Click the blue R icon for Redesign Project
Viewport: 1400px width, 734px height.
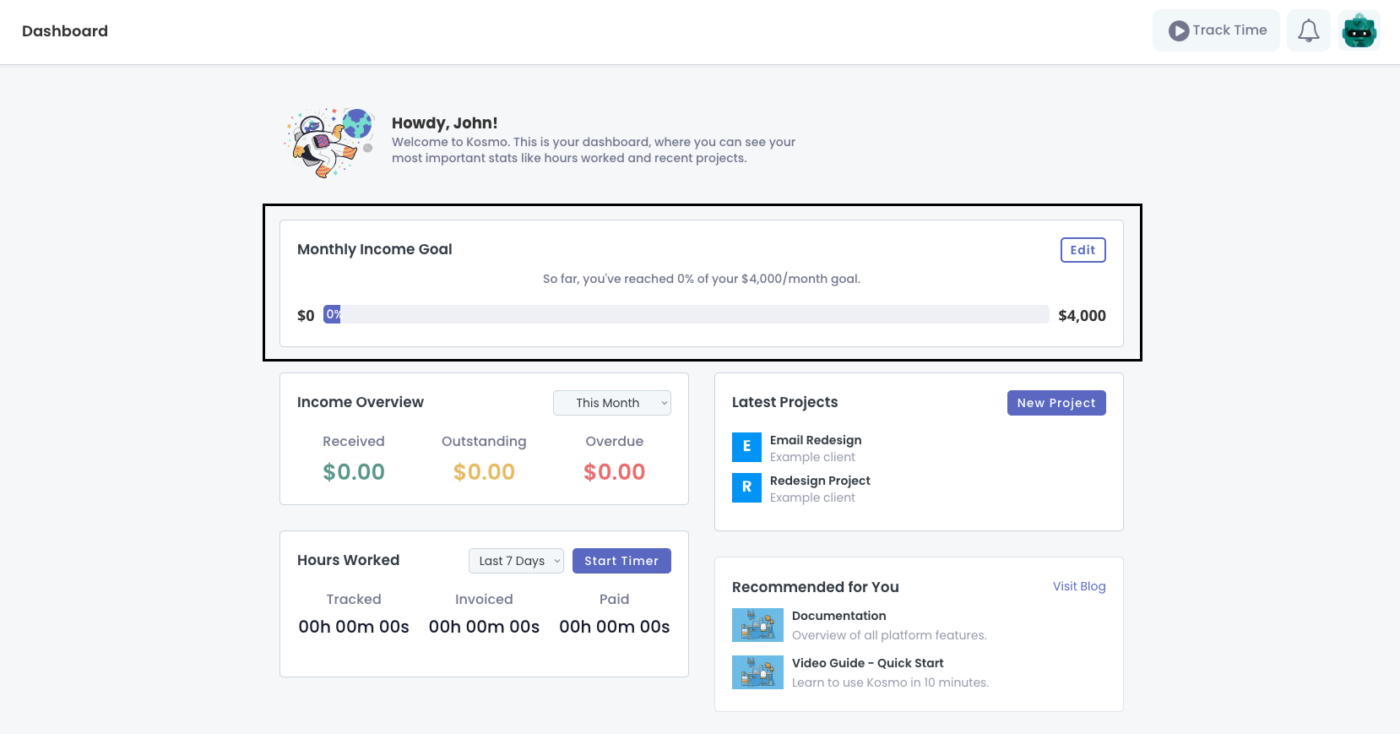click(747, 488)
